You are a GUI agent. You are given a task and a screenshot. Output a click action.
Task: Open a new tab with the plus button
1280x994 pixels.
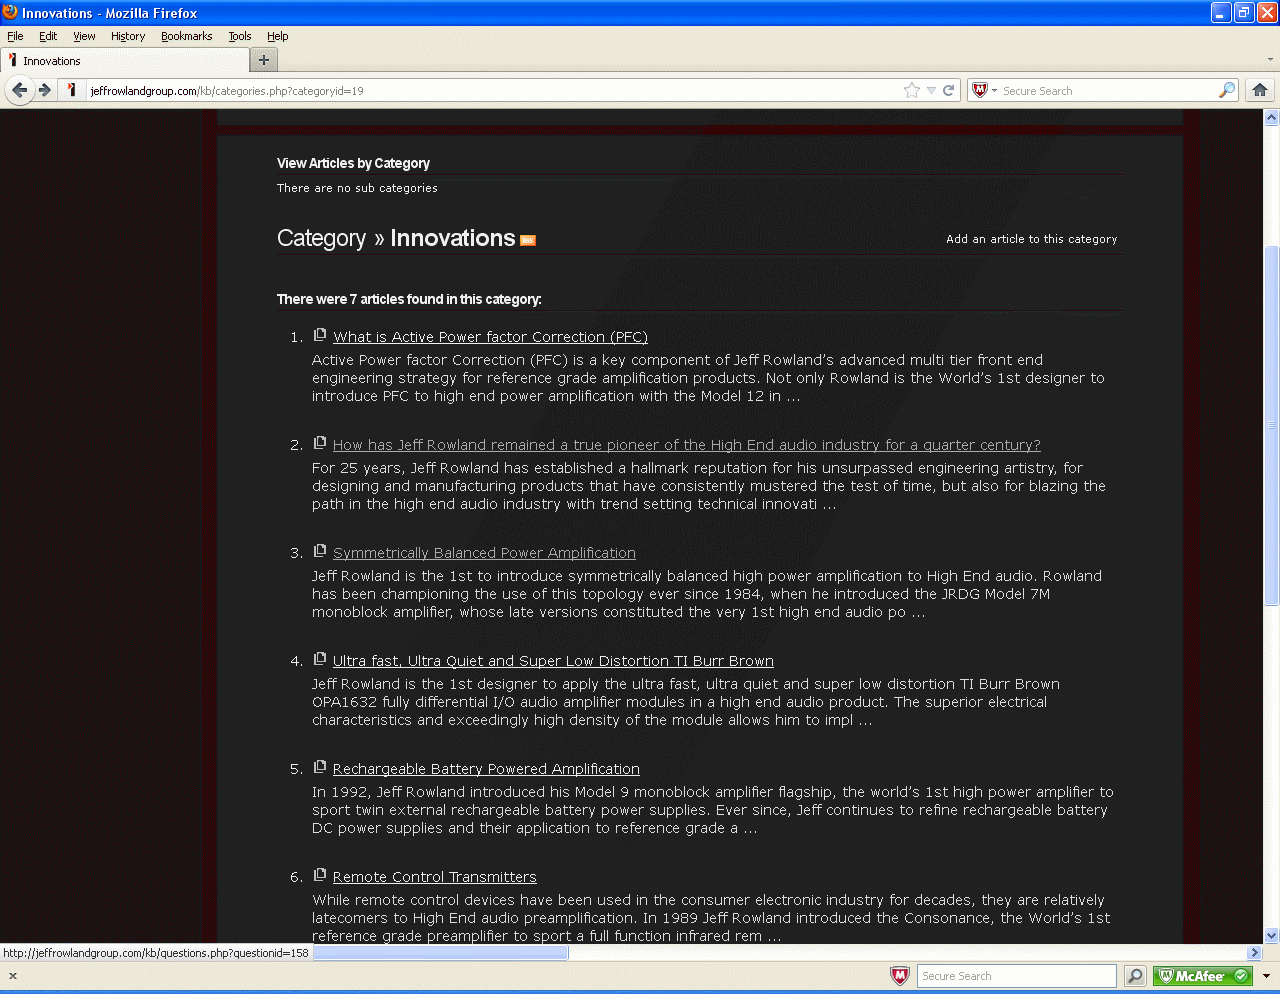(x=264, y=60)
